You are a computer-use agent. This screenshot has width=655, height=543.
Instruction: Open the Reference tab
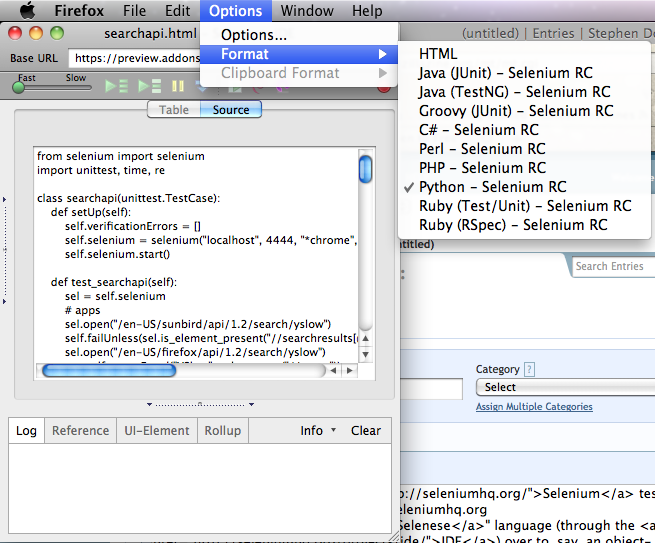click(x=80, y=430)
